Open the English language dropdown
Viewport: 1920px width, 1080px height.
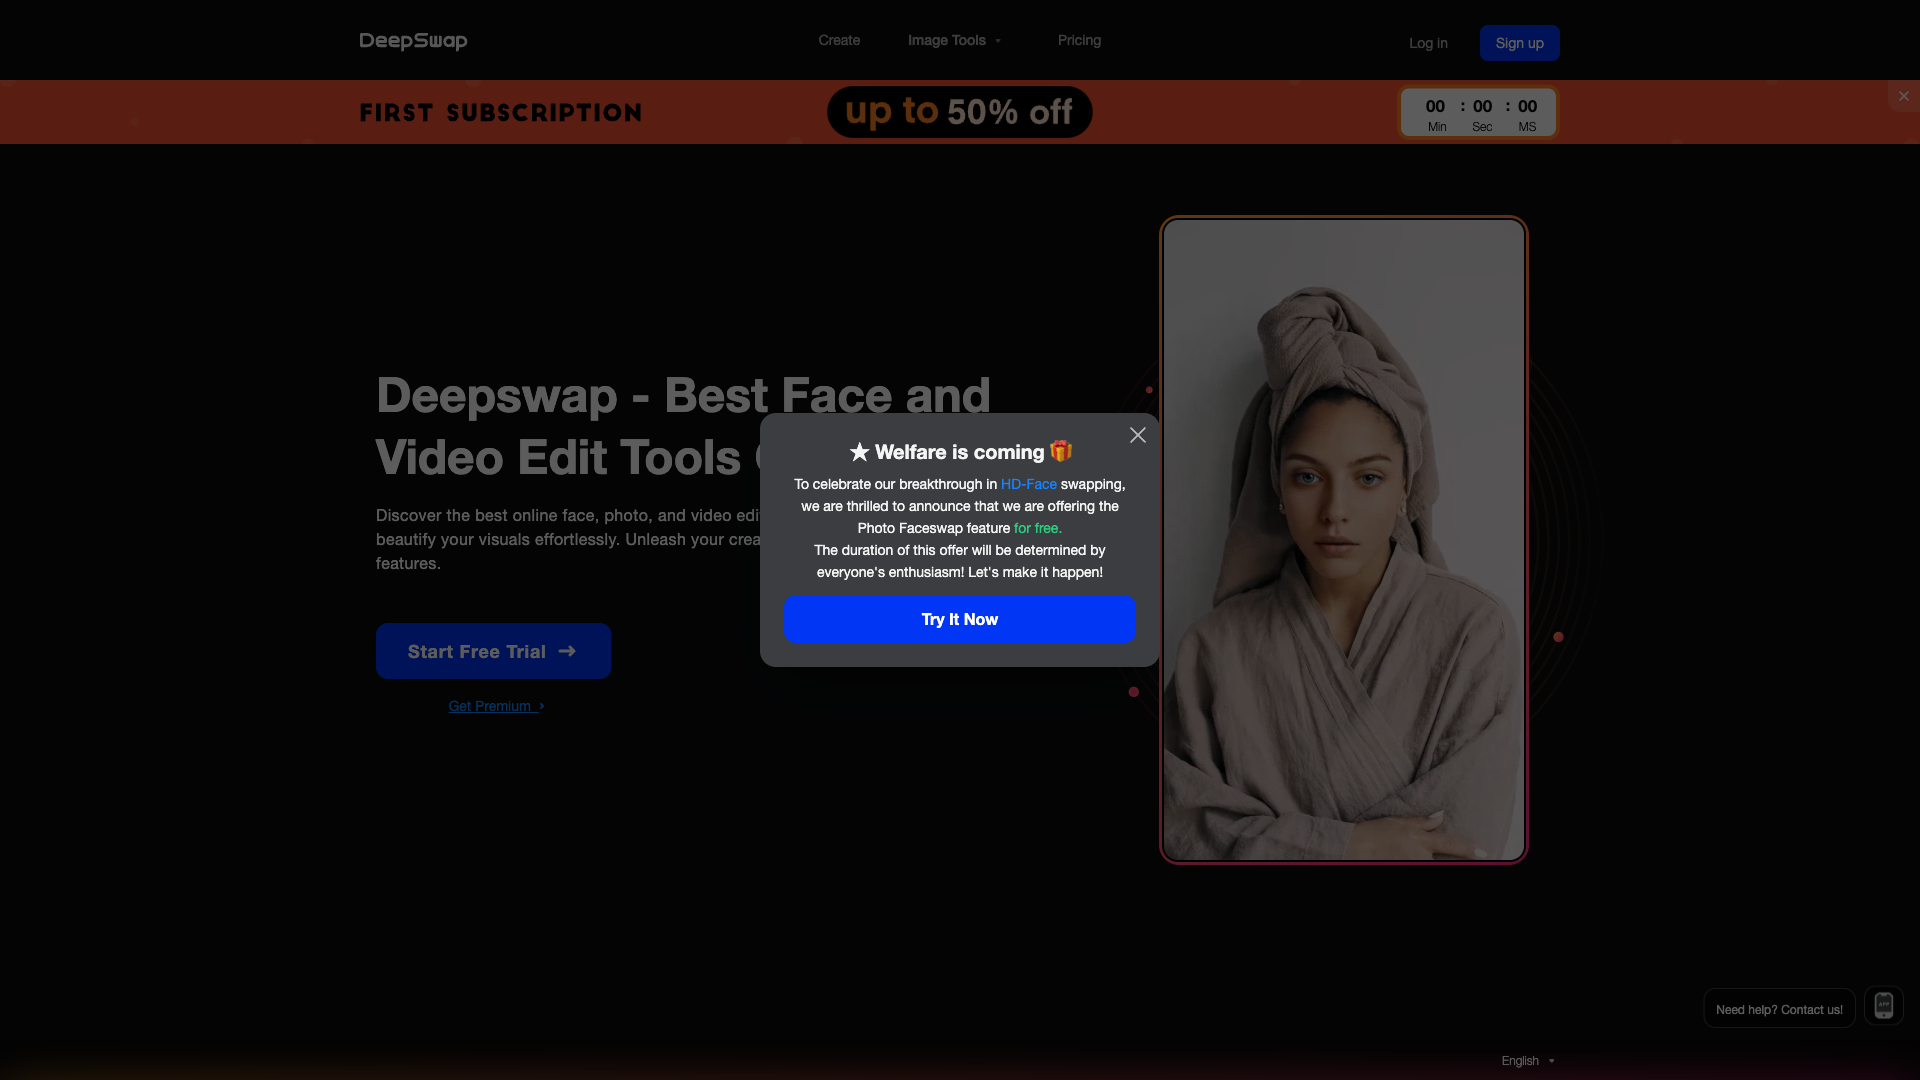click(x=1527, y=1061)
